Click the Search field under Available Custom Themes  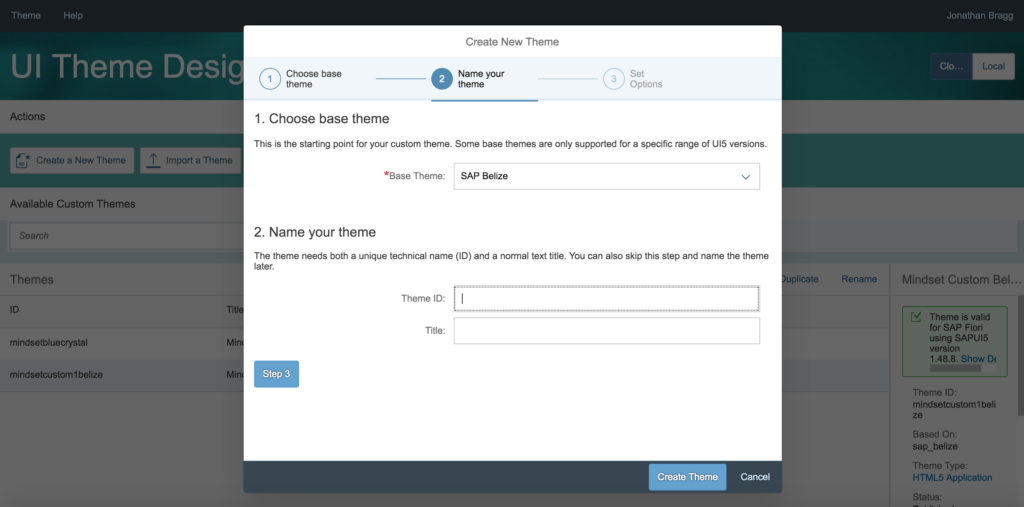pos(125,235)
